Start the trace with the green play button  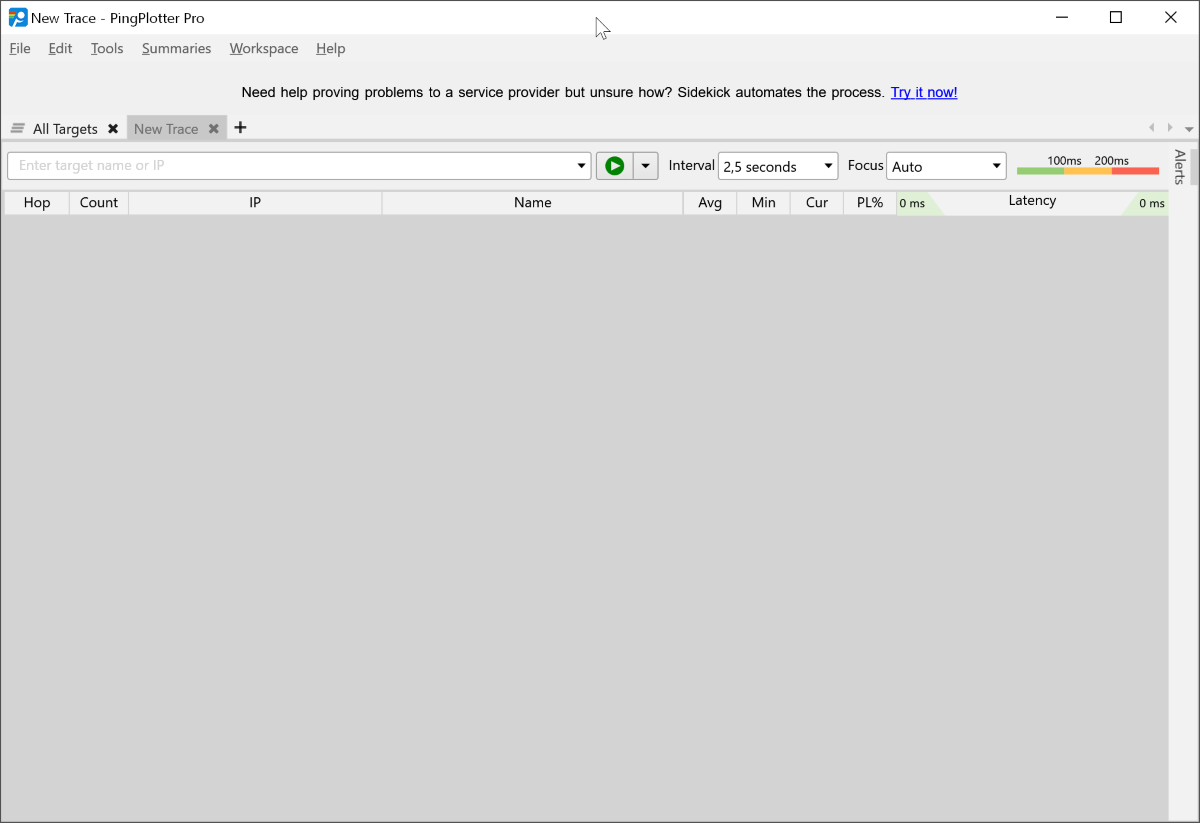pos(615,166)
